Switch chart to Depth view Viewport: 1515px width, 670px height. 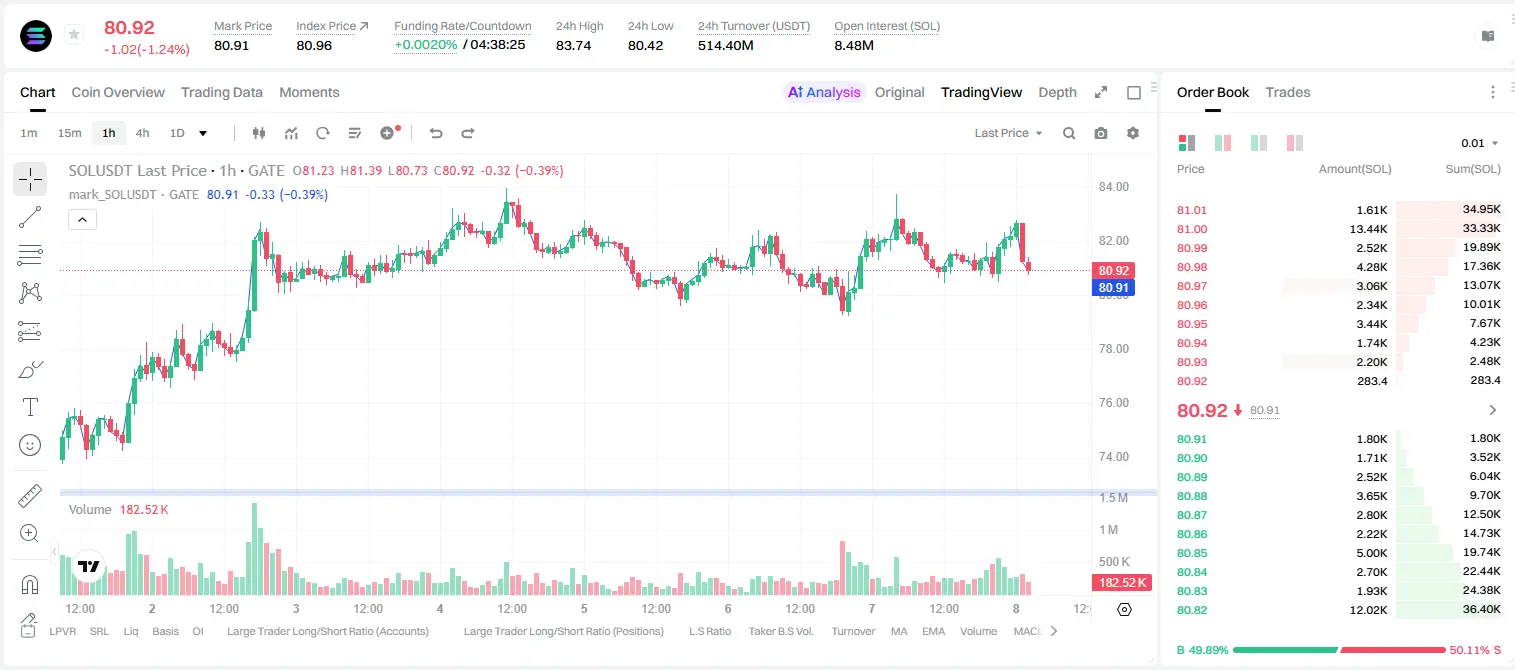1057,92
